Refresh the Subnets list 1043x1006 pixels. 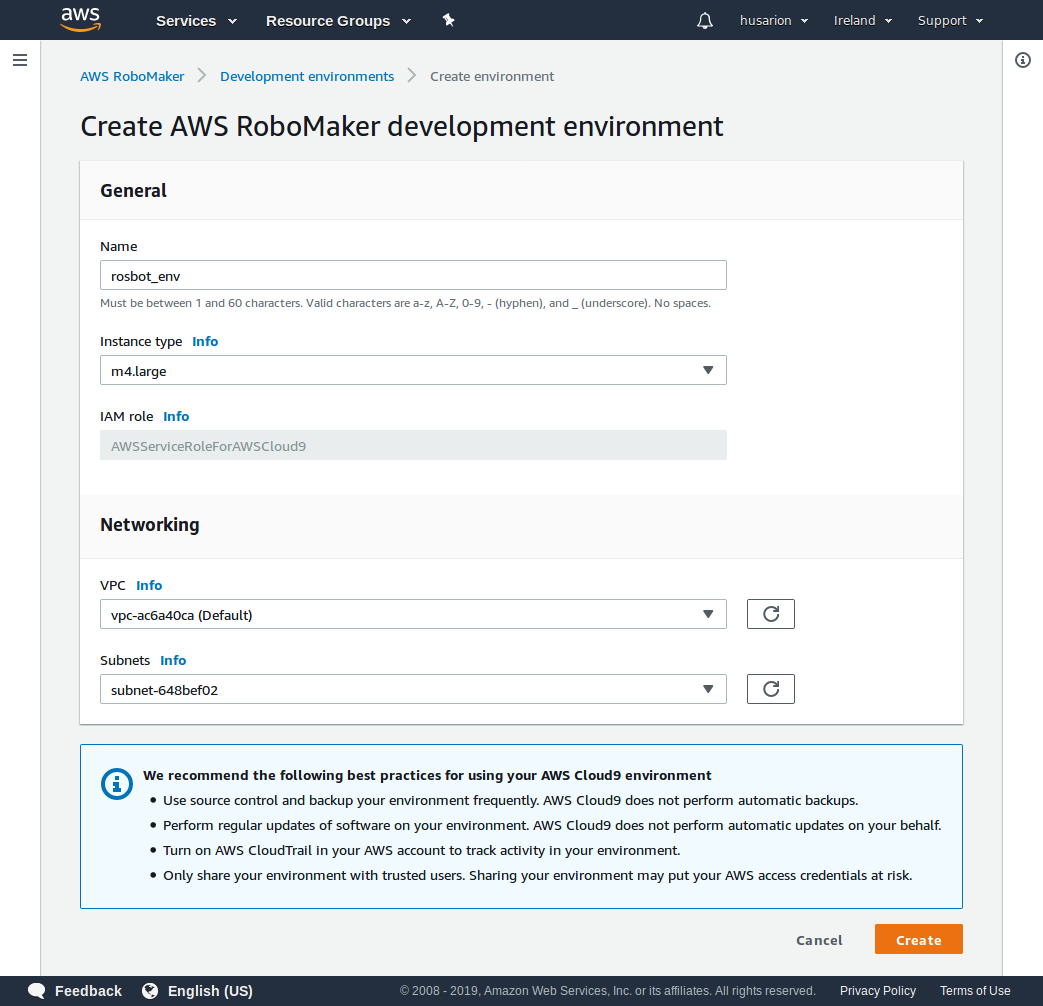(771, 689)
